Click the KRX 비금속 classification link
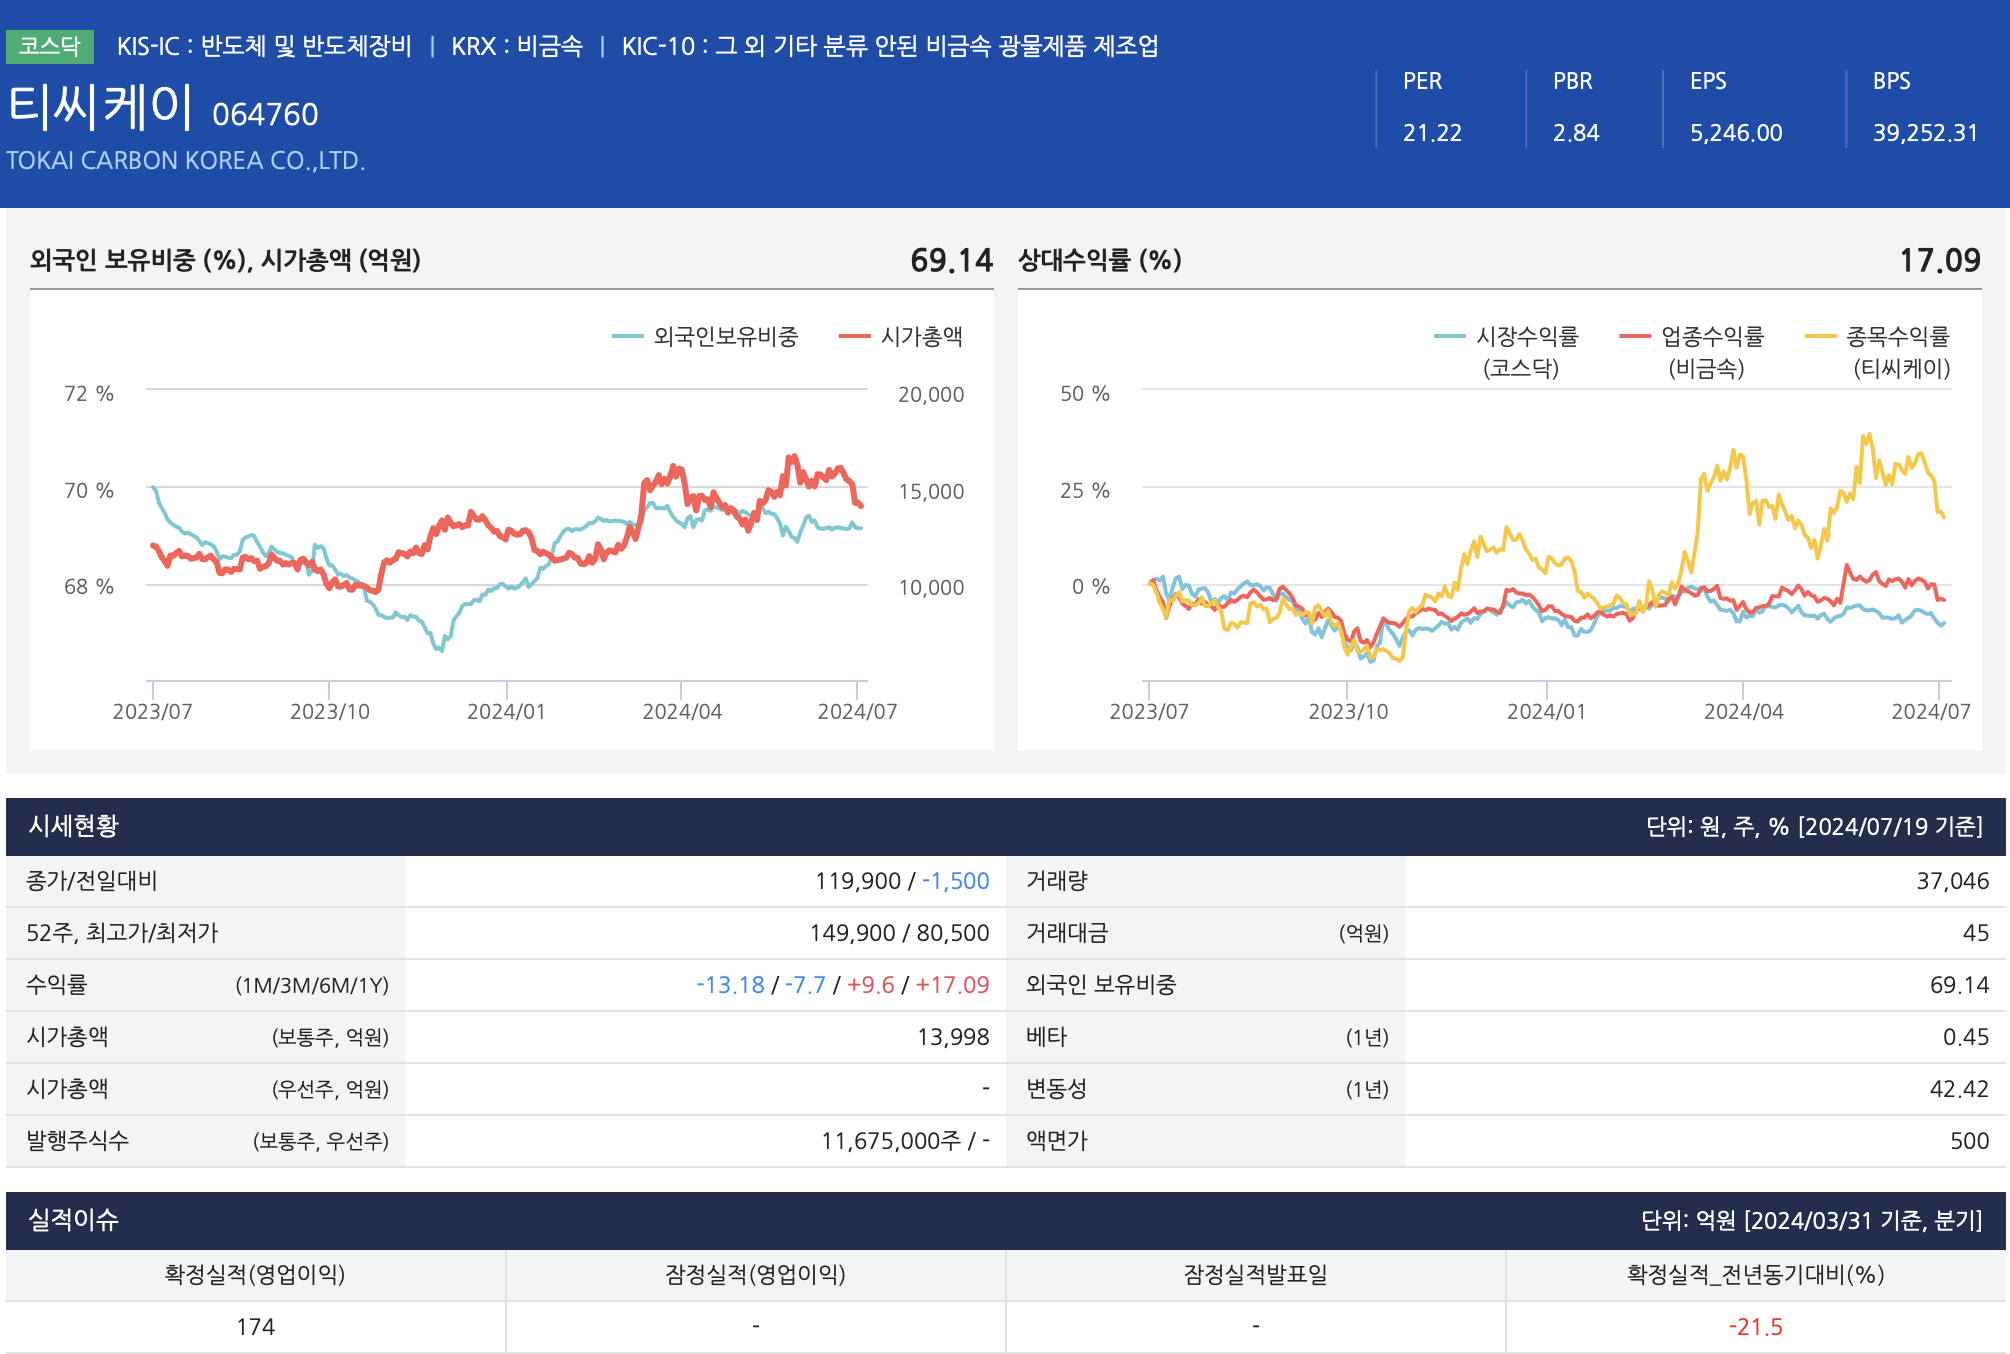Screen dimensions: 2010x1354 (x=516, y=46)
